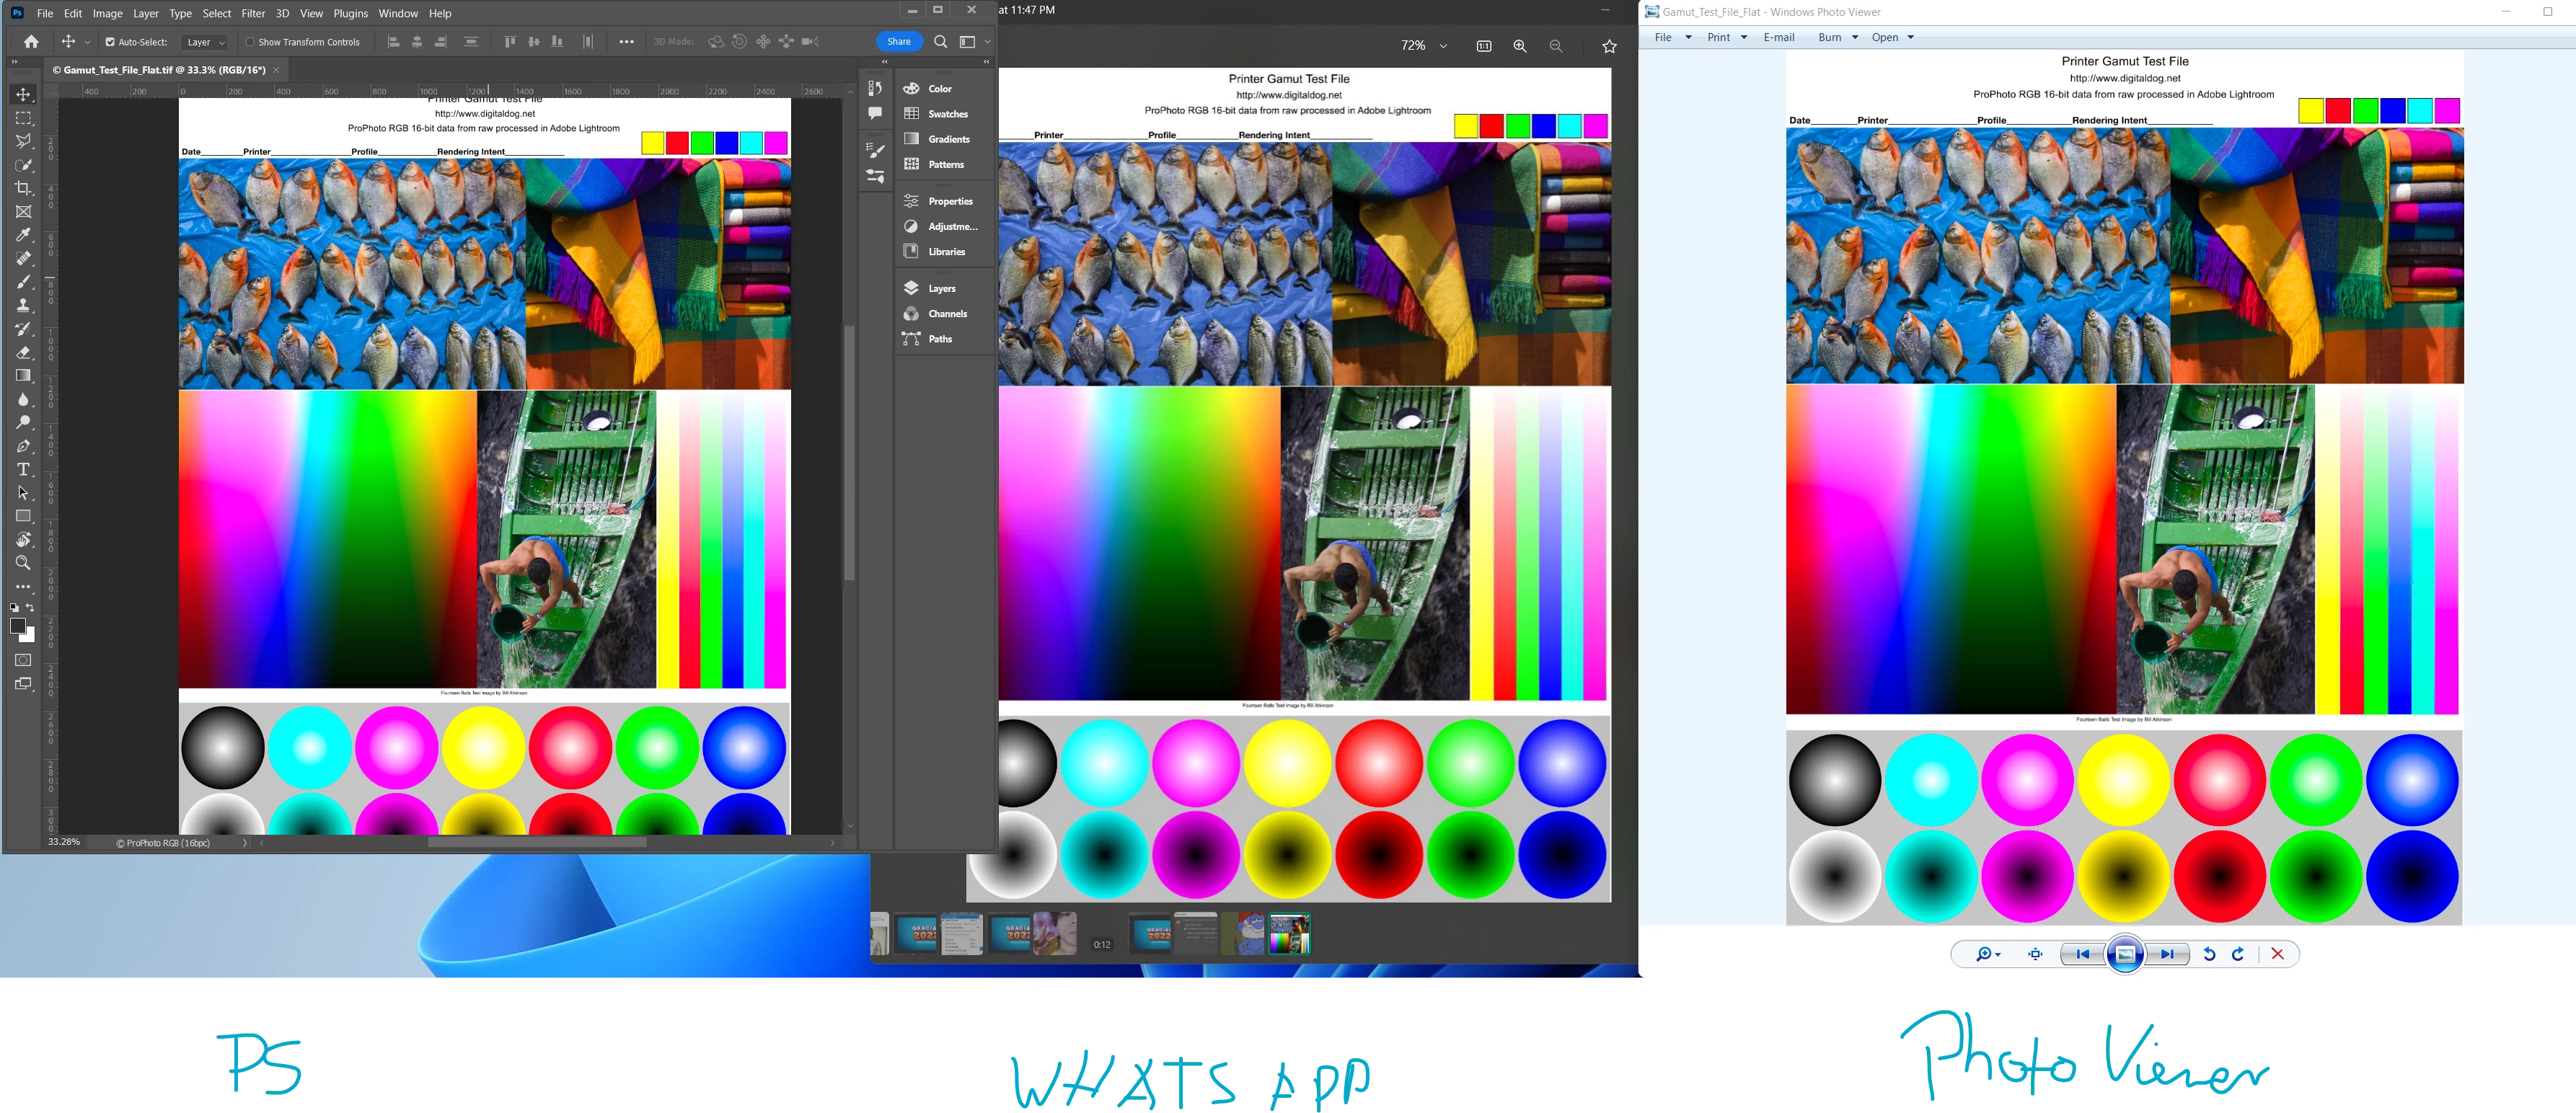Open the Filter menu in Photoshop
The width and height of the screenshot is (2576, 1113).
coord(253,13)
